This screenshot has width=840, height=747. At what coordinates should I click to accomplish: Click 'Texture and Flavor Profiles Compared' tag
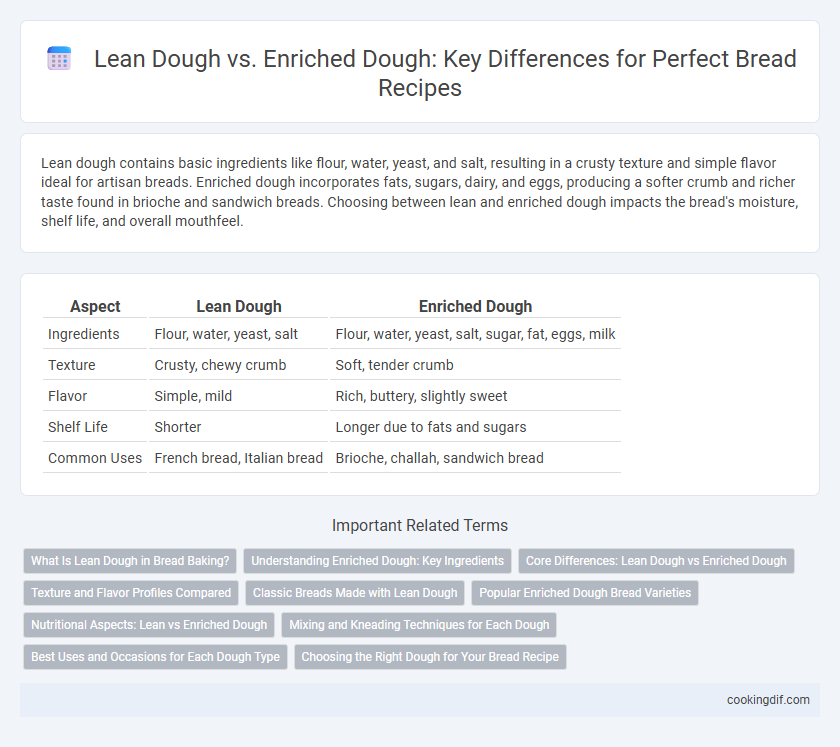pos(131,593)
